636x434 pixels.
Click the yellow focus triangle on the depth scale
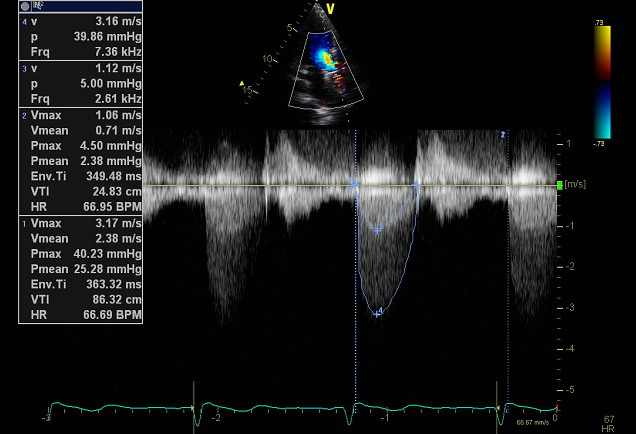[243, 84]
